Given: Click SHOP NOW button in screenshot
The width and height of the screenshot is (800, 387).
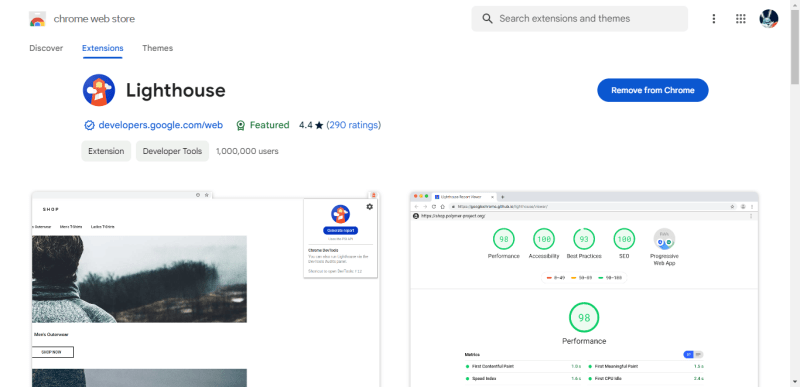Looking at the screenshot, I should pos(53,352).
